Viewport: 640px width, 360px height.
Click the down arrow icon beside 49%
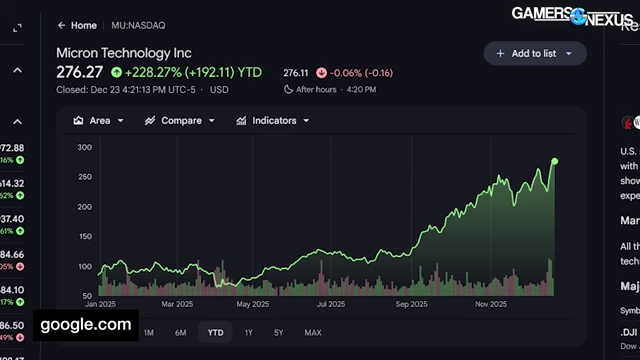(x=20, y=338)
